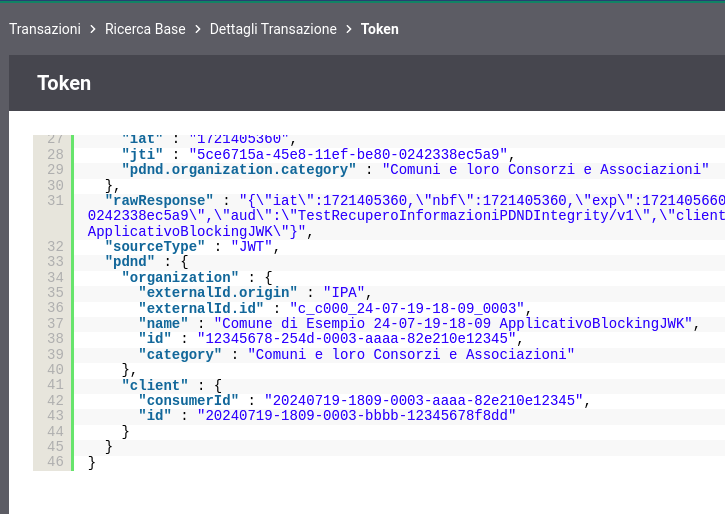Click line number 41 in the gutter

(x=55, y=385)
